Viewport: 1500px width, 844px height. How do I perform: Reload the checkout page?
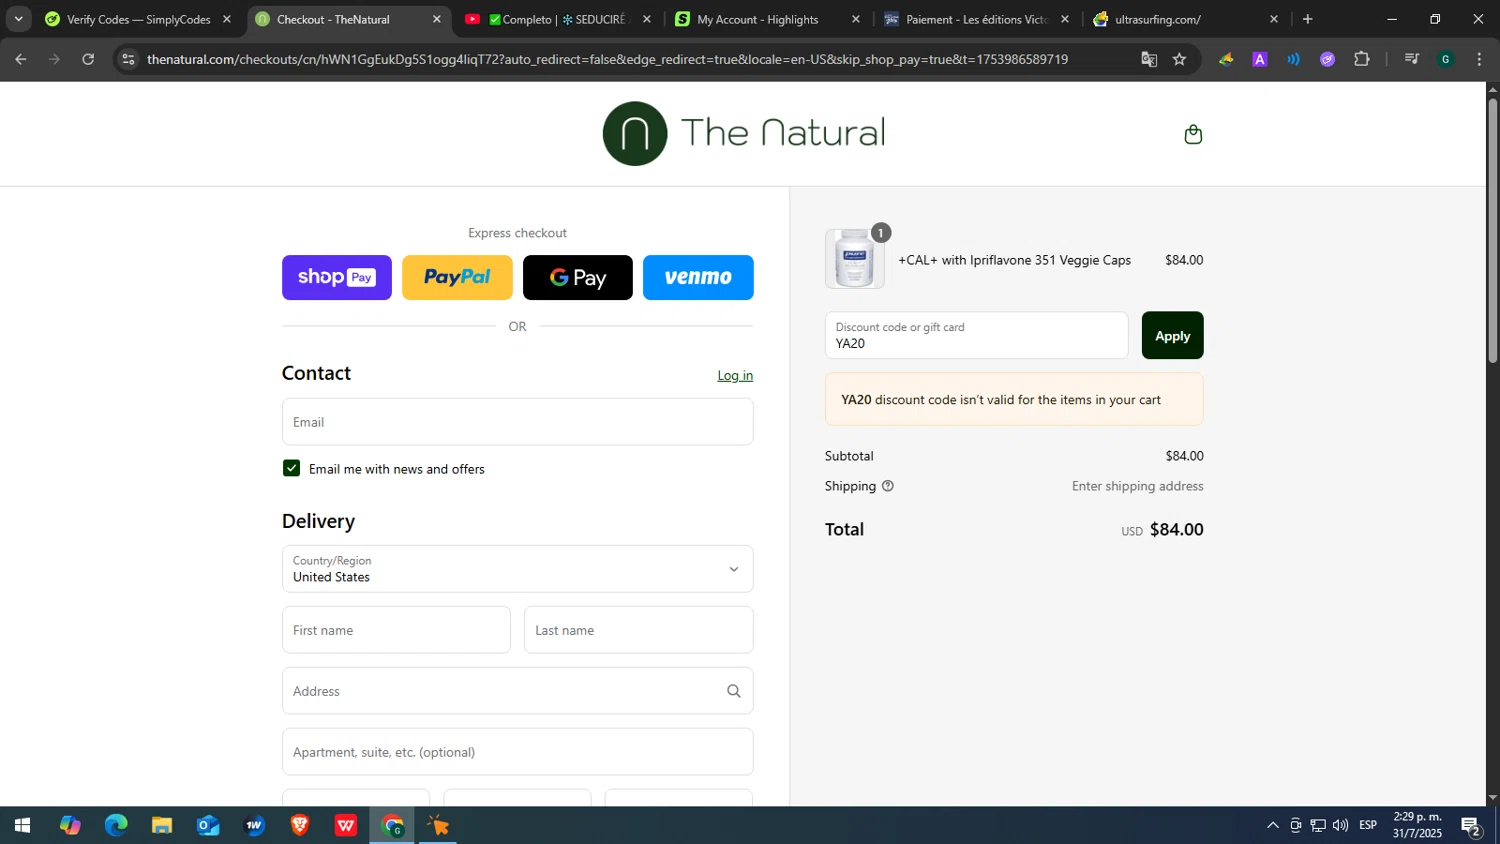[88, 59]
